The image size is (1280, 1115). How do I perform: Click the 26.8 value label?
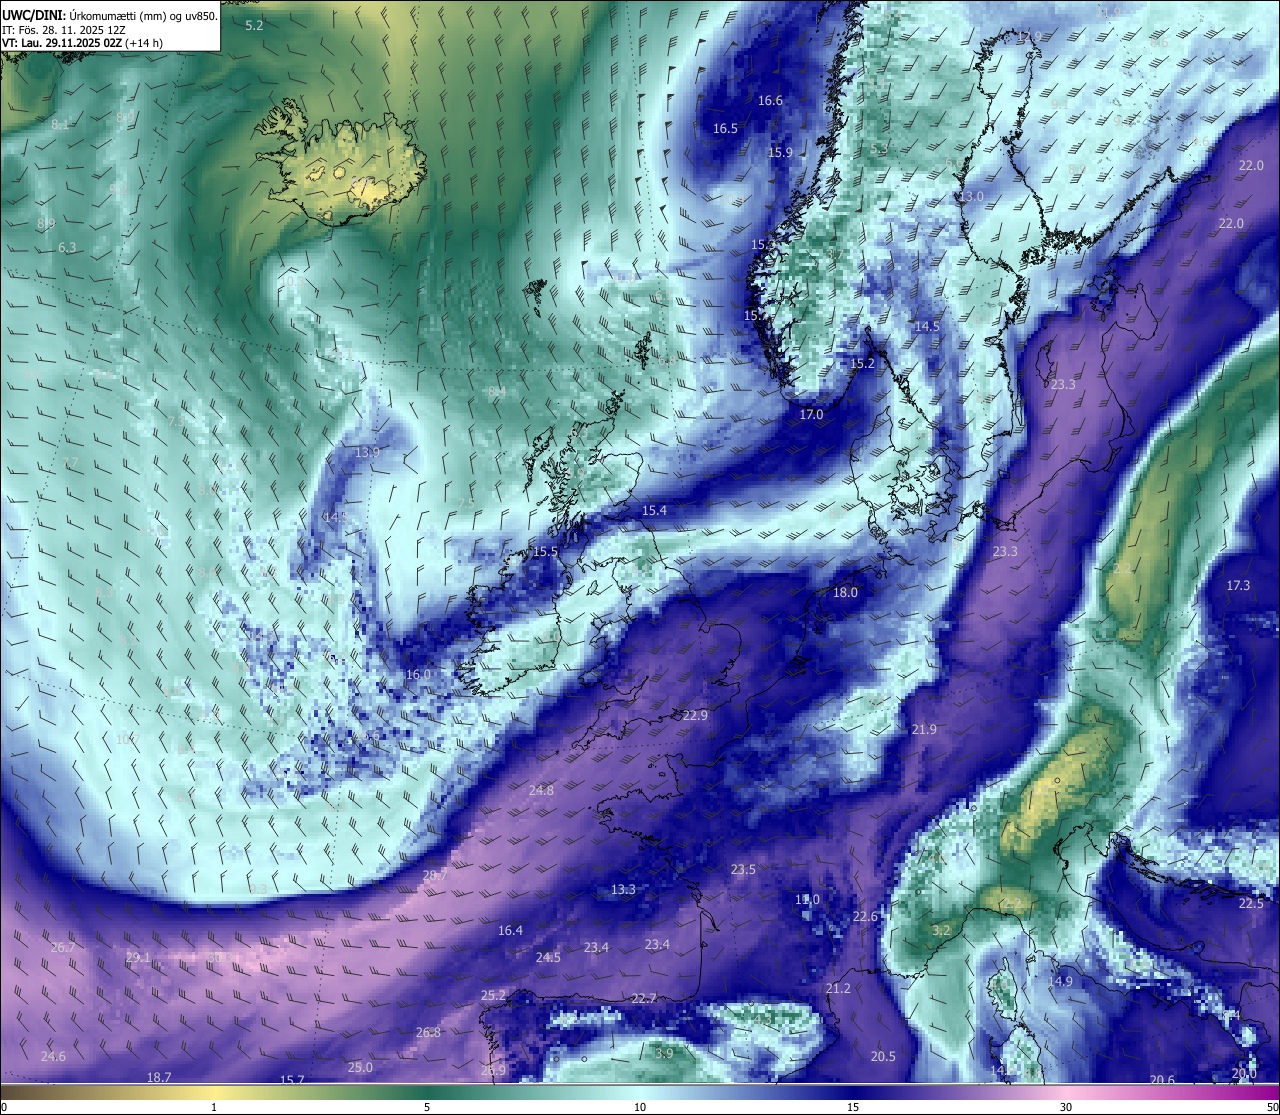428,1032
